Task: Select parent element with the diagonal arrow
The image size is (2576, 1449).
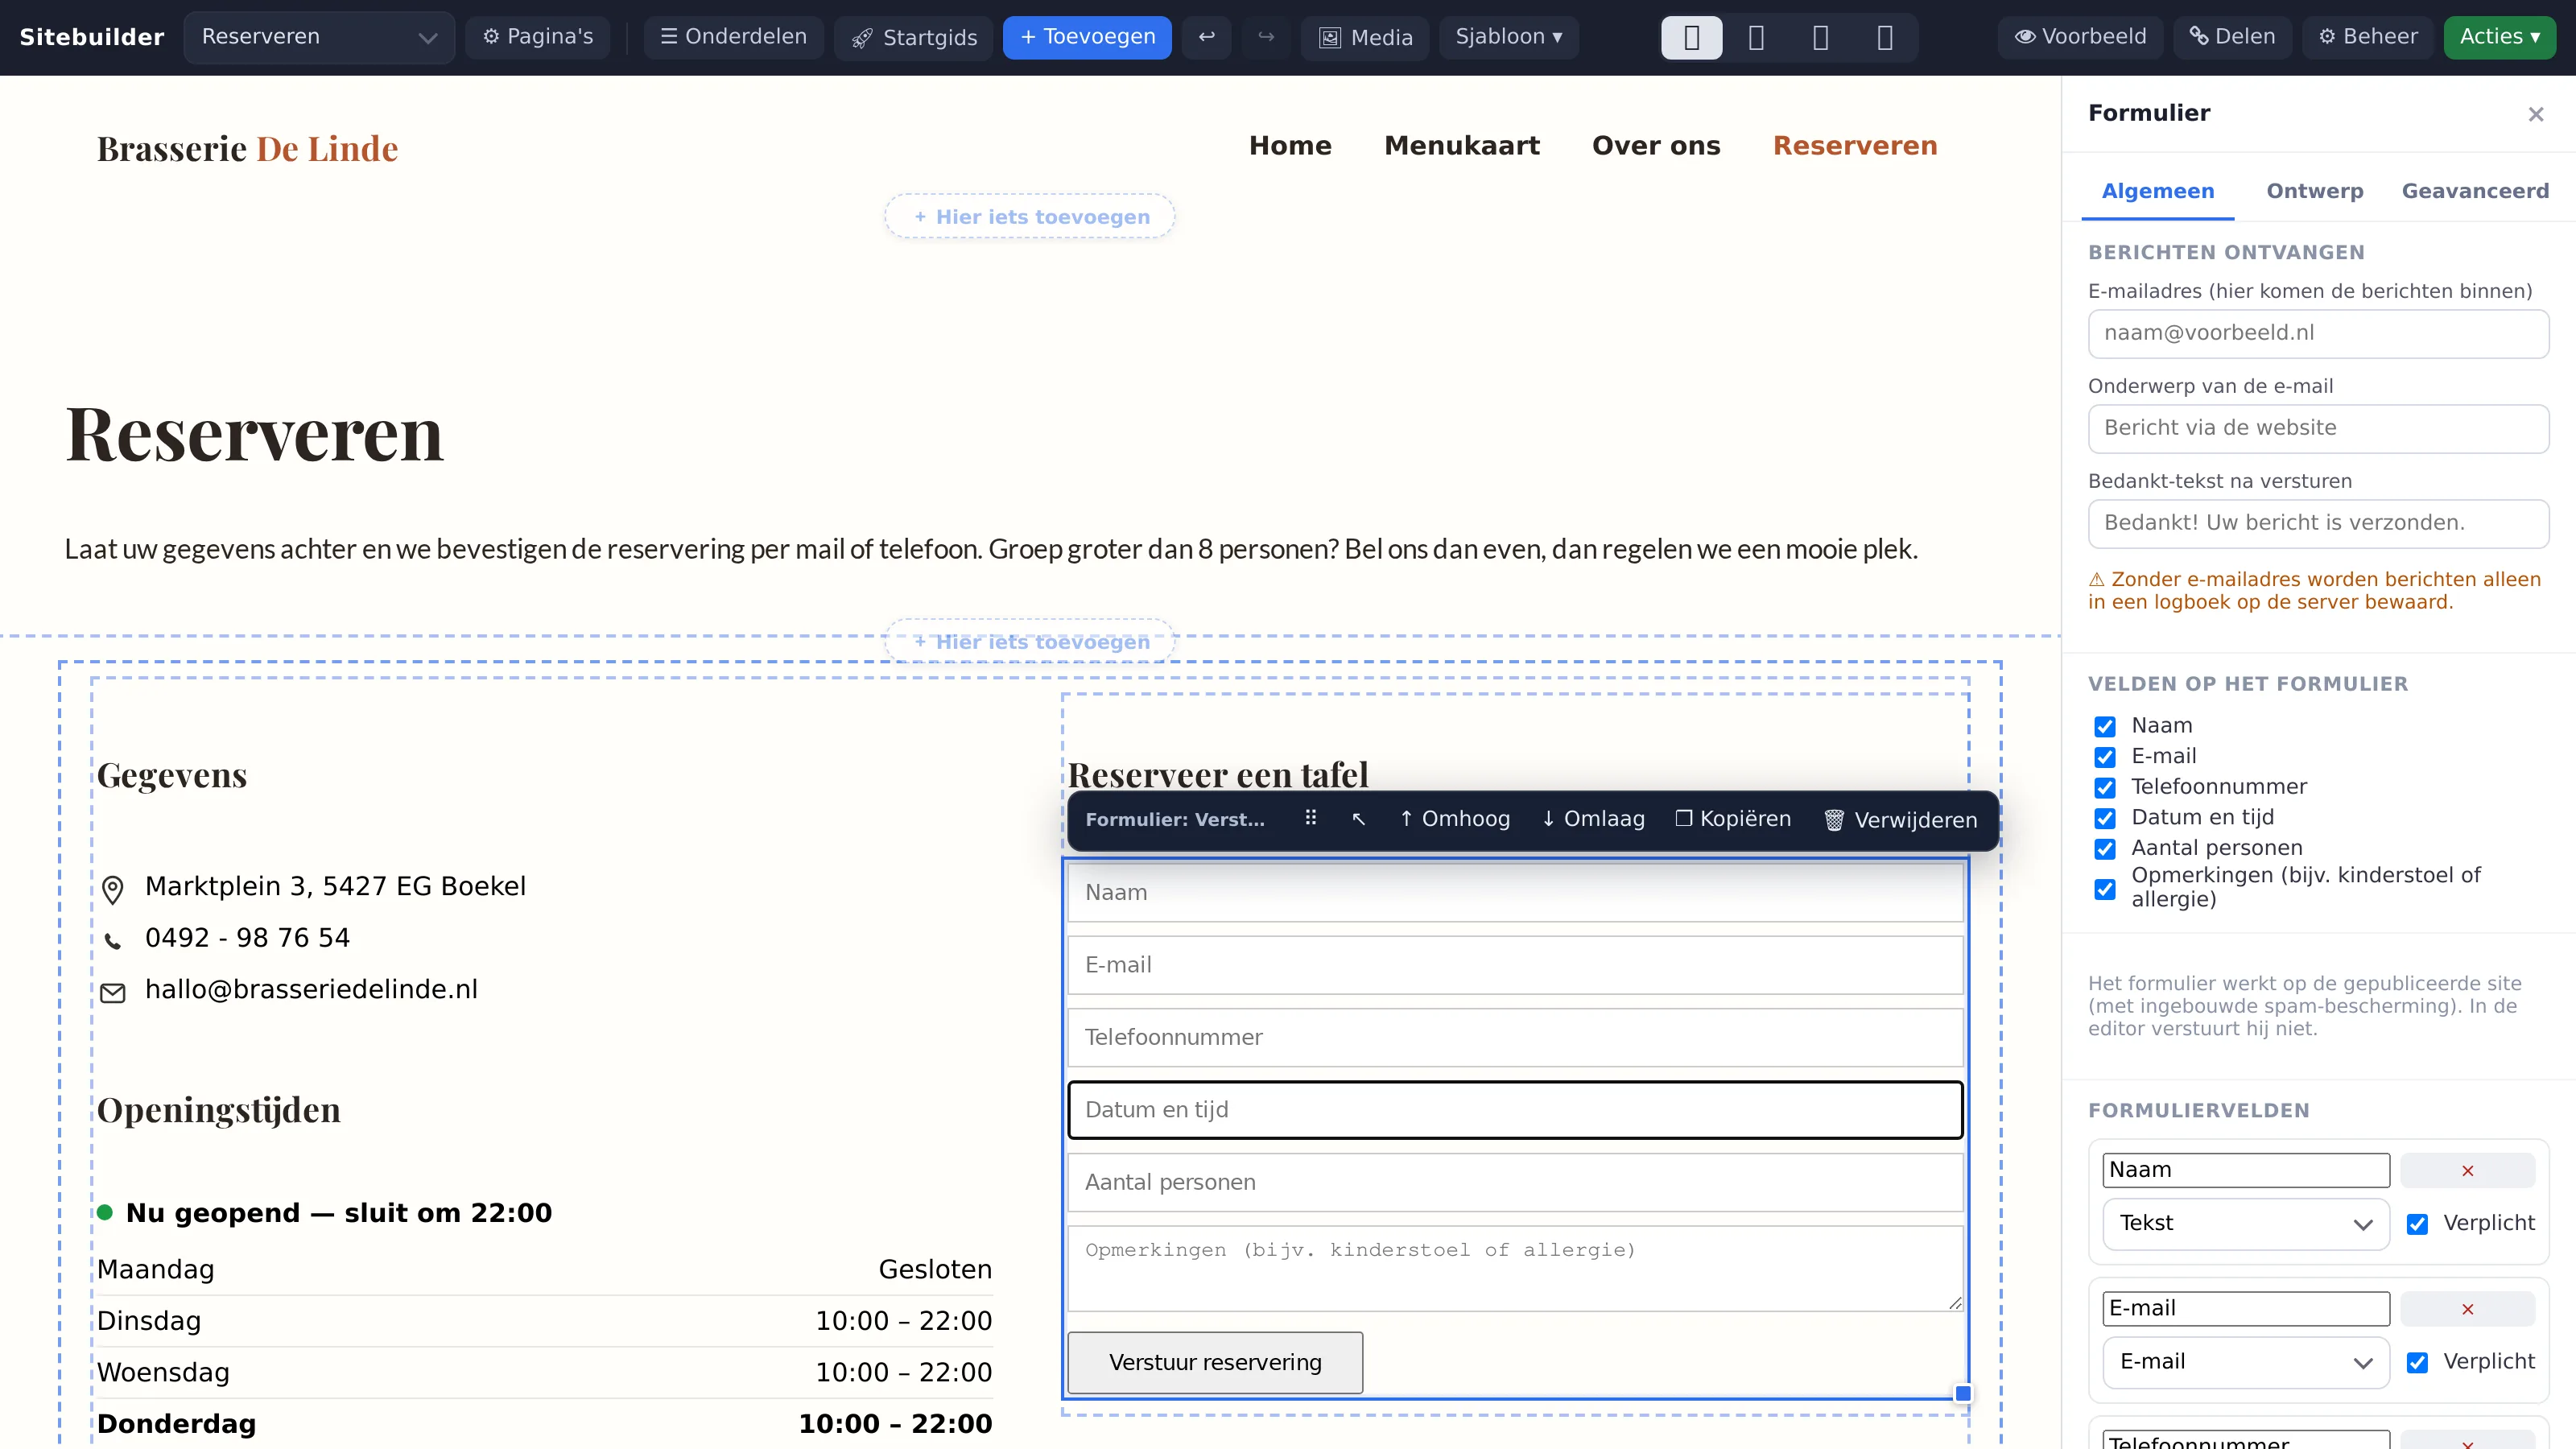Action: pyautogui.click(x=1358, y=819)
